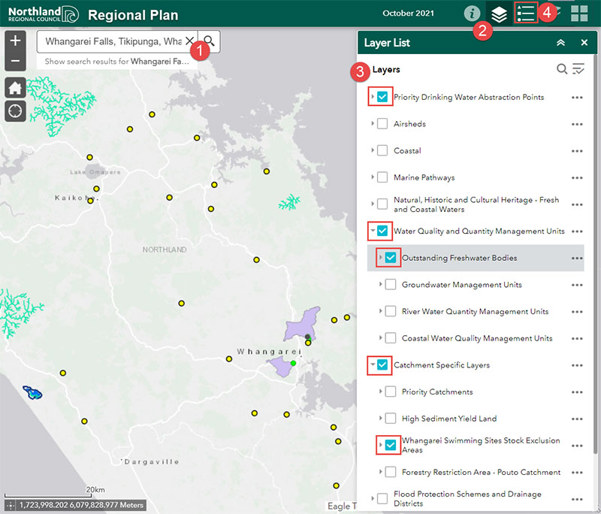Screen dimensions: 601x514
Task: Zoom in on the map
Action: (x=15, y=40)
